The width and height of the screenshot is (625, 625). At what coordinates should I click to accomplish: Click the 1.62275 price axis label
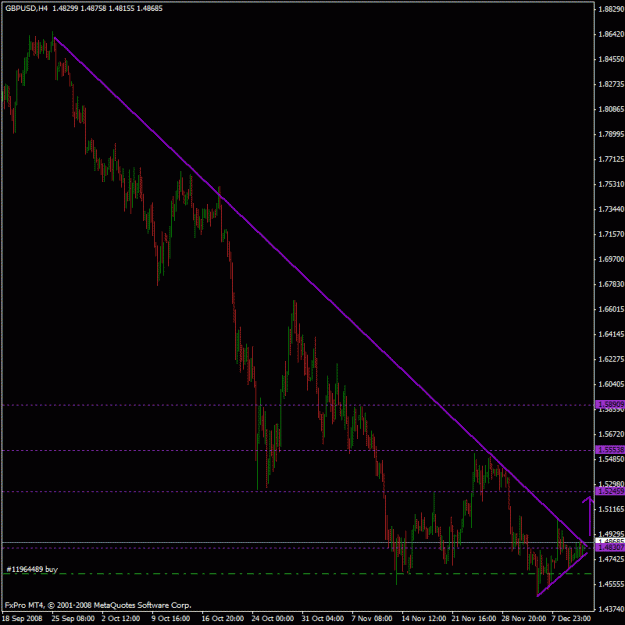[x=611, y=359]
